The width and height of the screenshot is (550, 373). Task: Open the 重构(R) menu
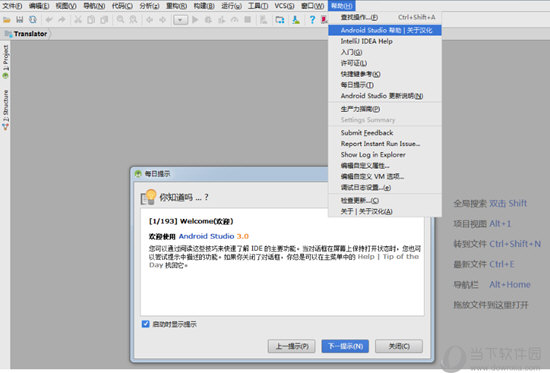176,6
